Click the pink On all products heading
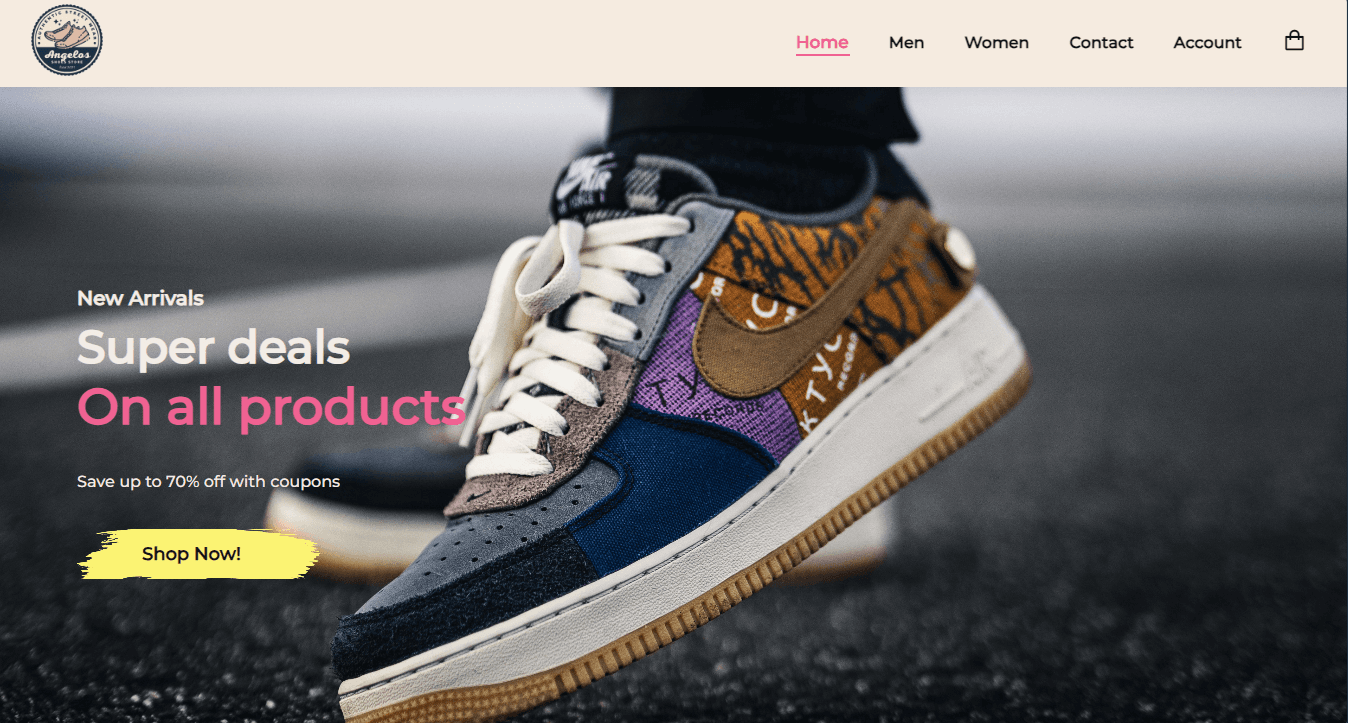This screenshot has width=1348, height=723. pos(271,407)
